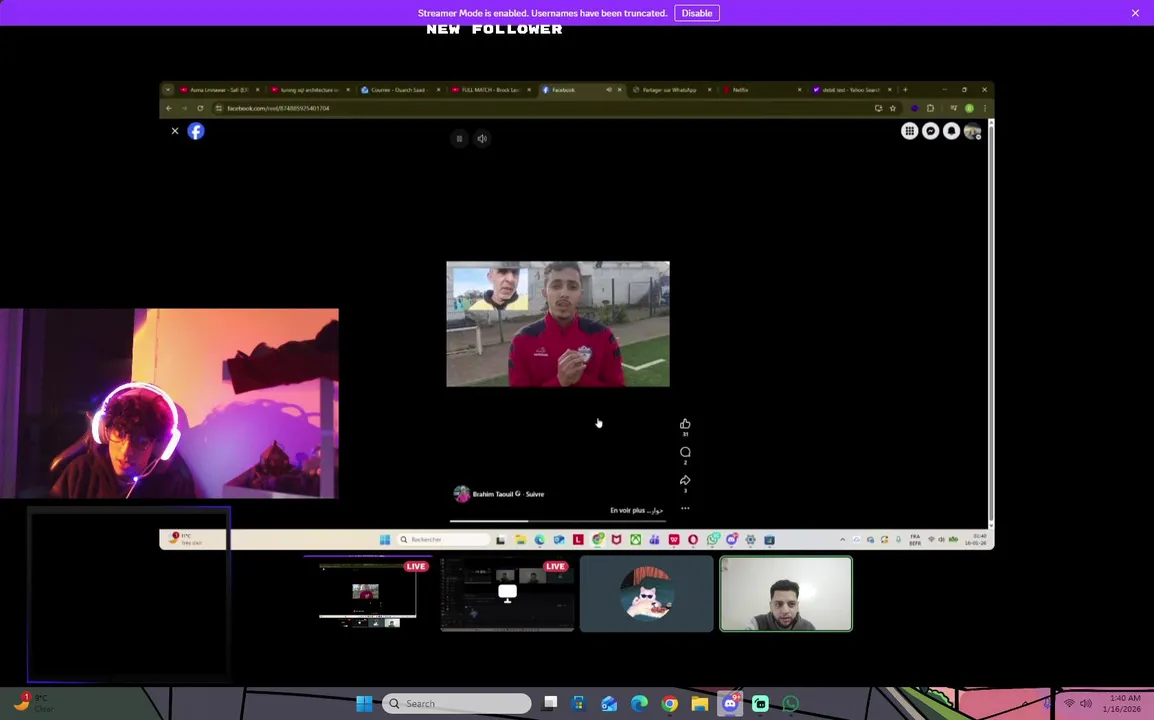Mute the Facebook tab via its speaker icon
The image size is (1154, 720).
[x=609, y=90]
